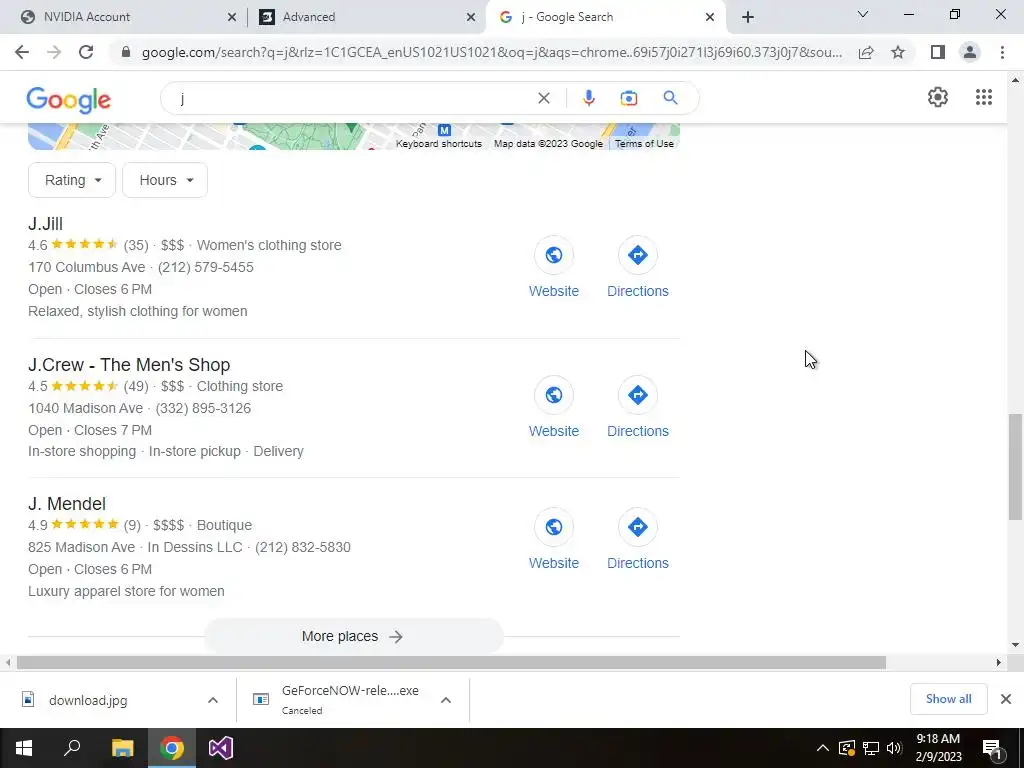This screenshot has height=768, width=1024.
Task: Show hidden system tray icons
Action: pos(823,748)
